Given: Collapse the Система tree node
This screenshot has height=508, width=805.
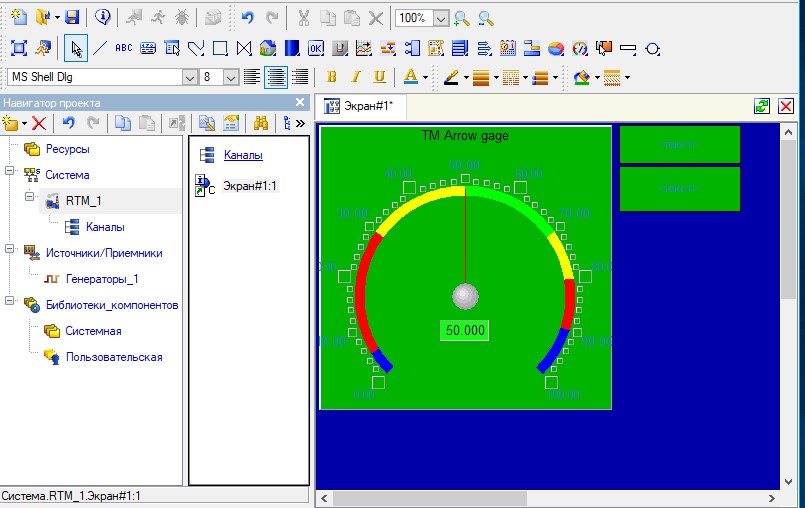Looking at the screenshot, I should click(9, 174).
